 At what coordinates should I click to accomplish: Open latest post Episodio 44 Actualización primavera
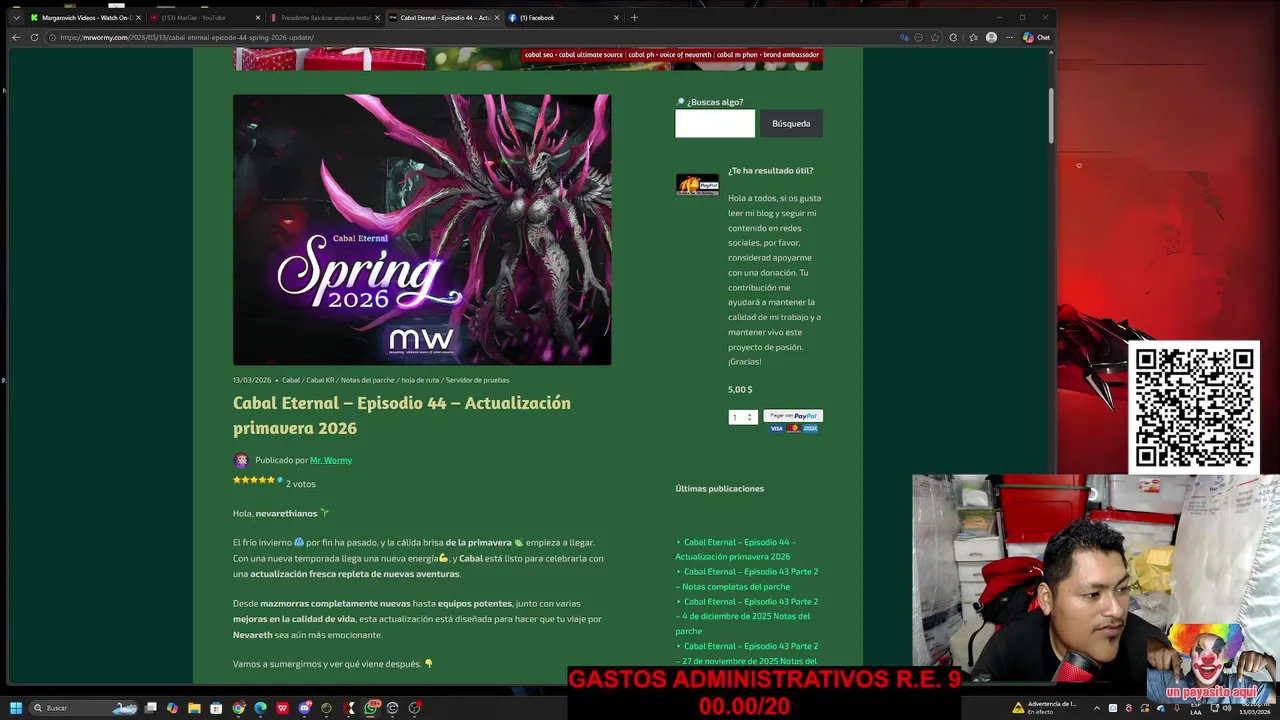click(736, 549)
